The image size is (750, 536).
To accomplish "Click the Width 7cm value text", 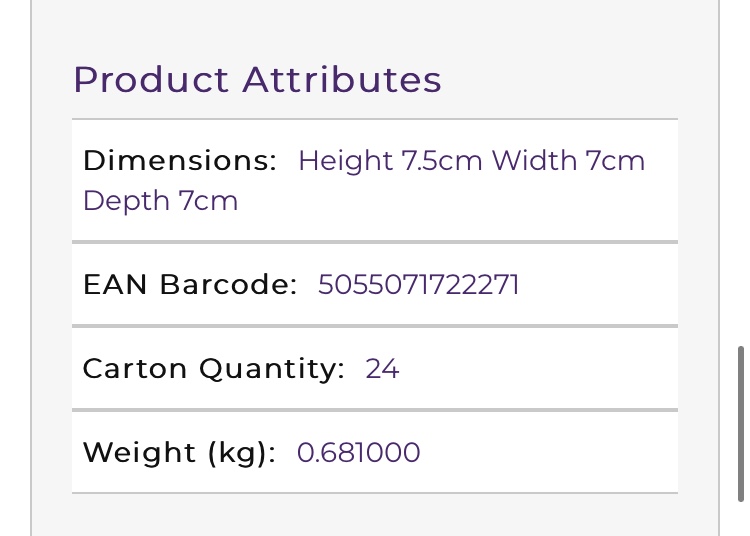I will [569, 160].
